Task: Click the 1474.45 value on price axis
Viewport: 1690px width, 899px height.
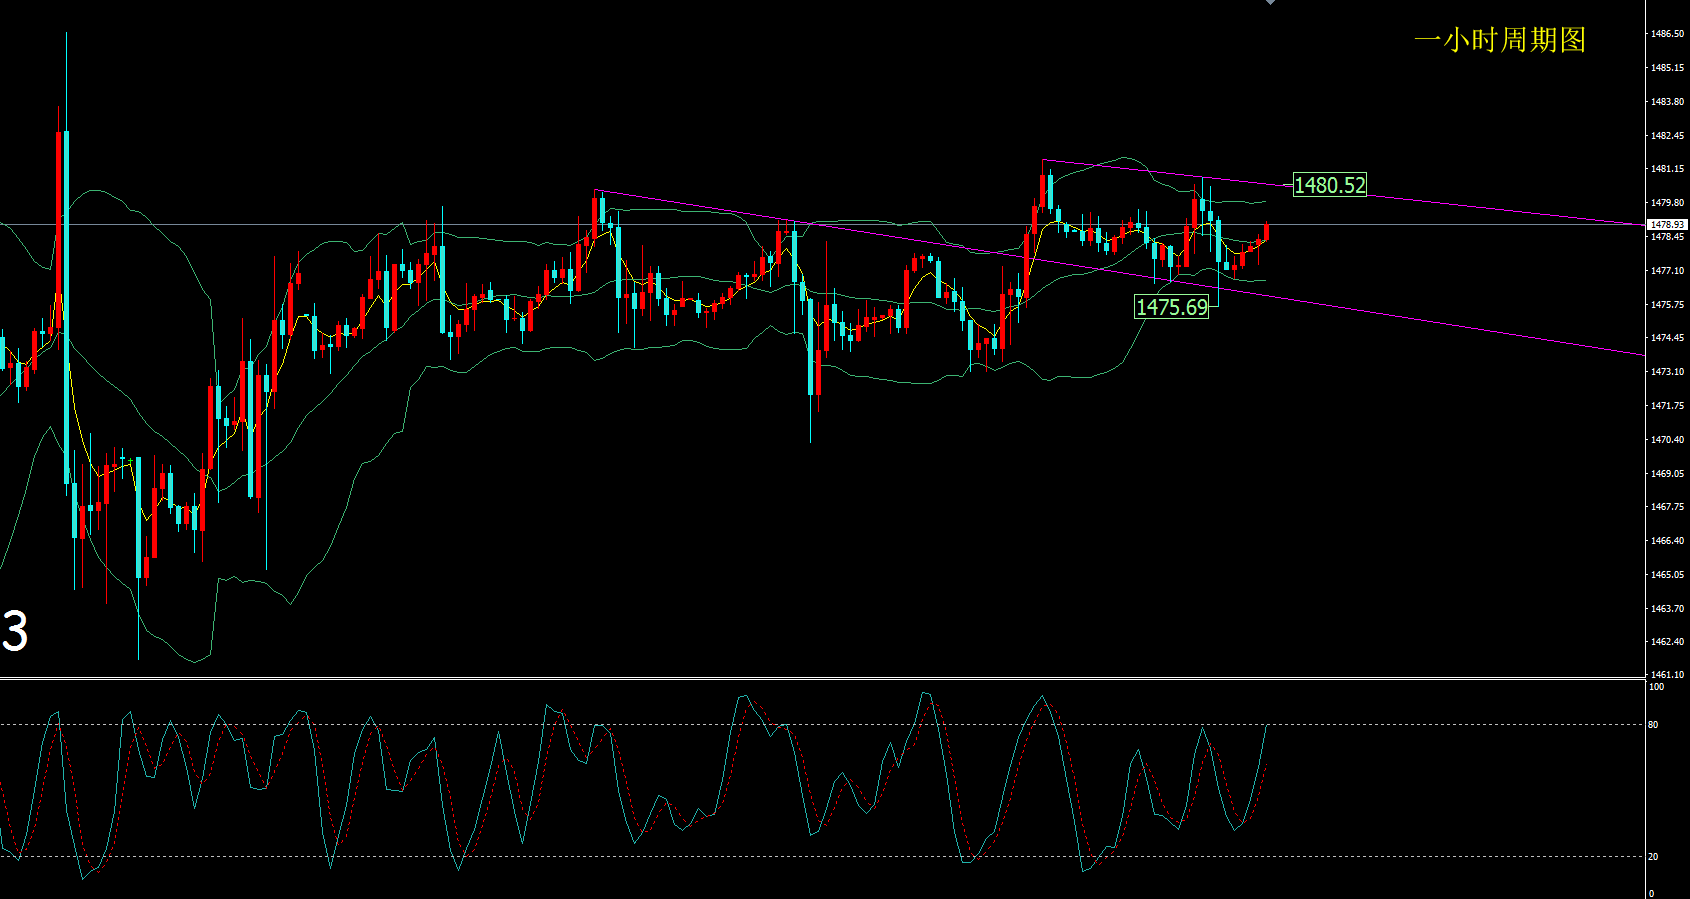Action: pos(1667,338)
